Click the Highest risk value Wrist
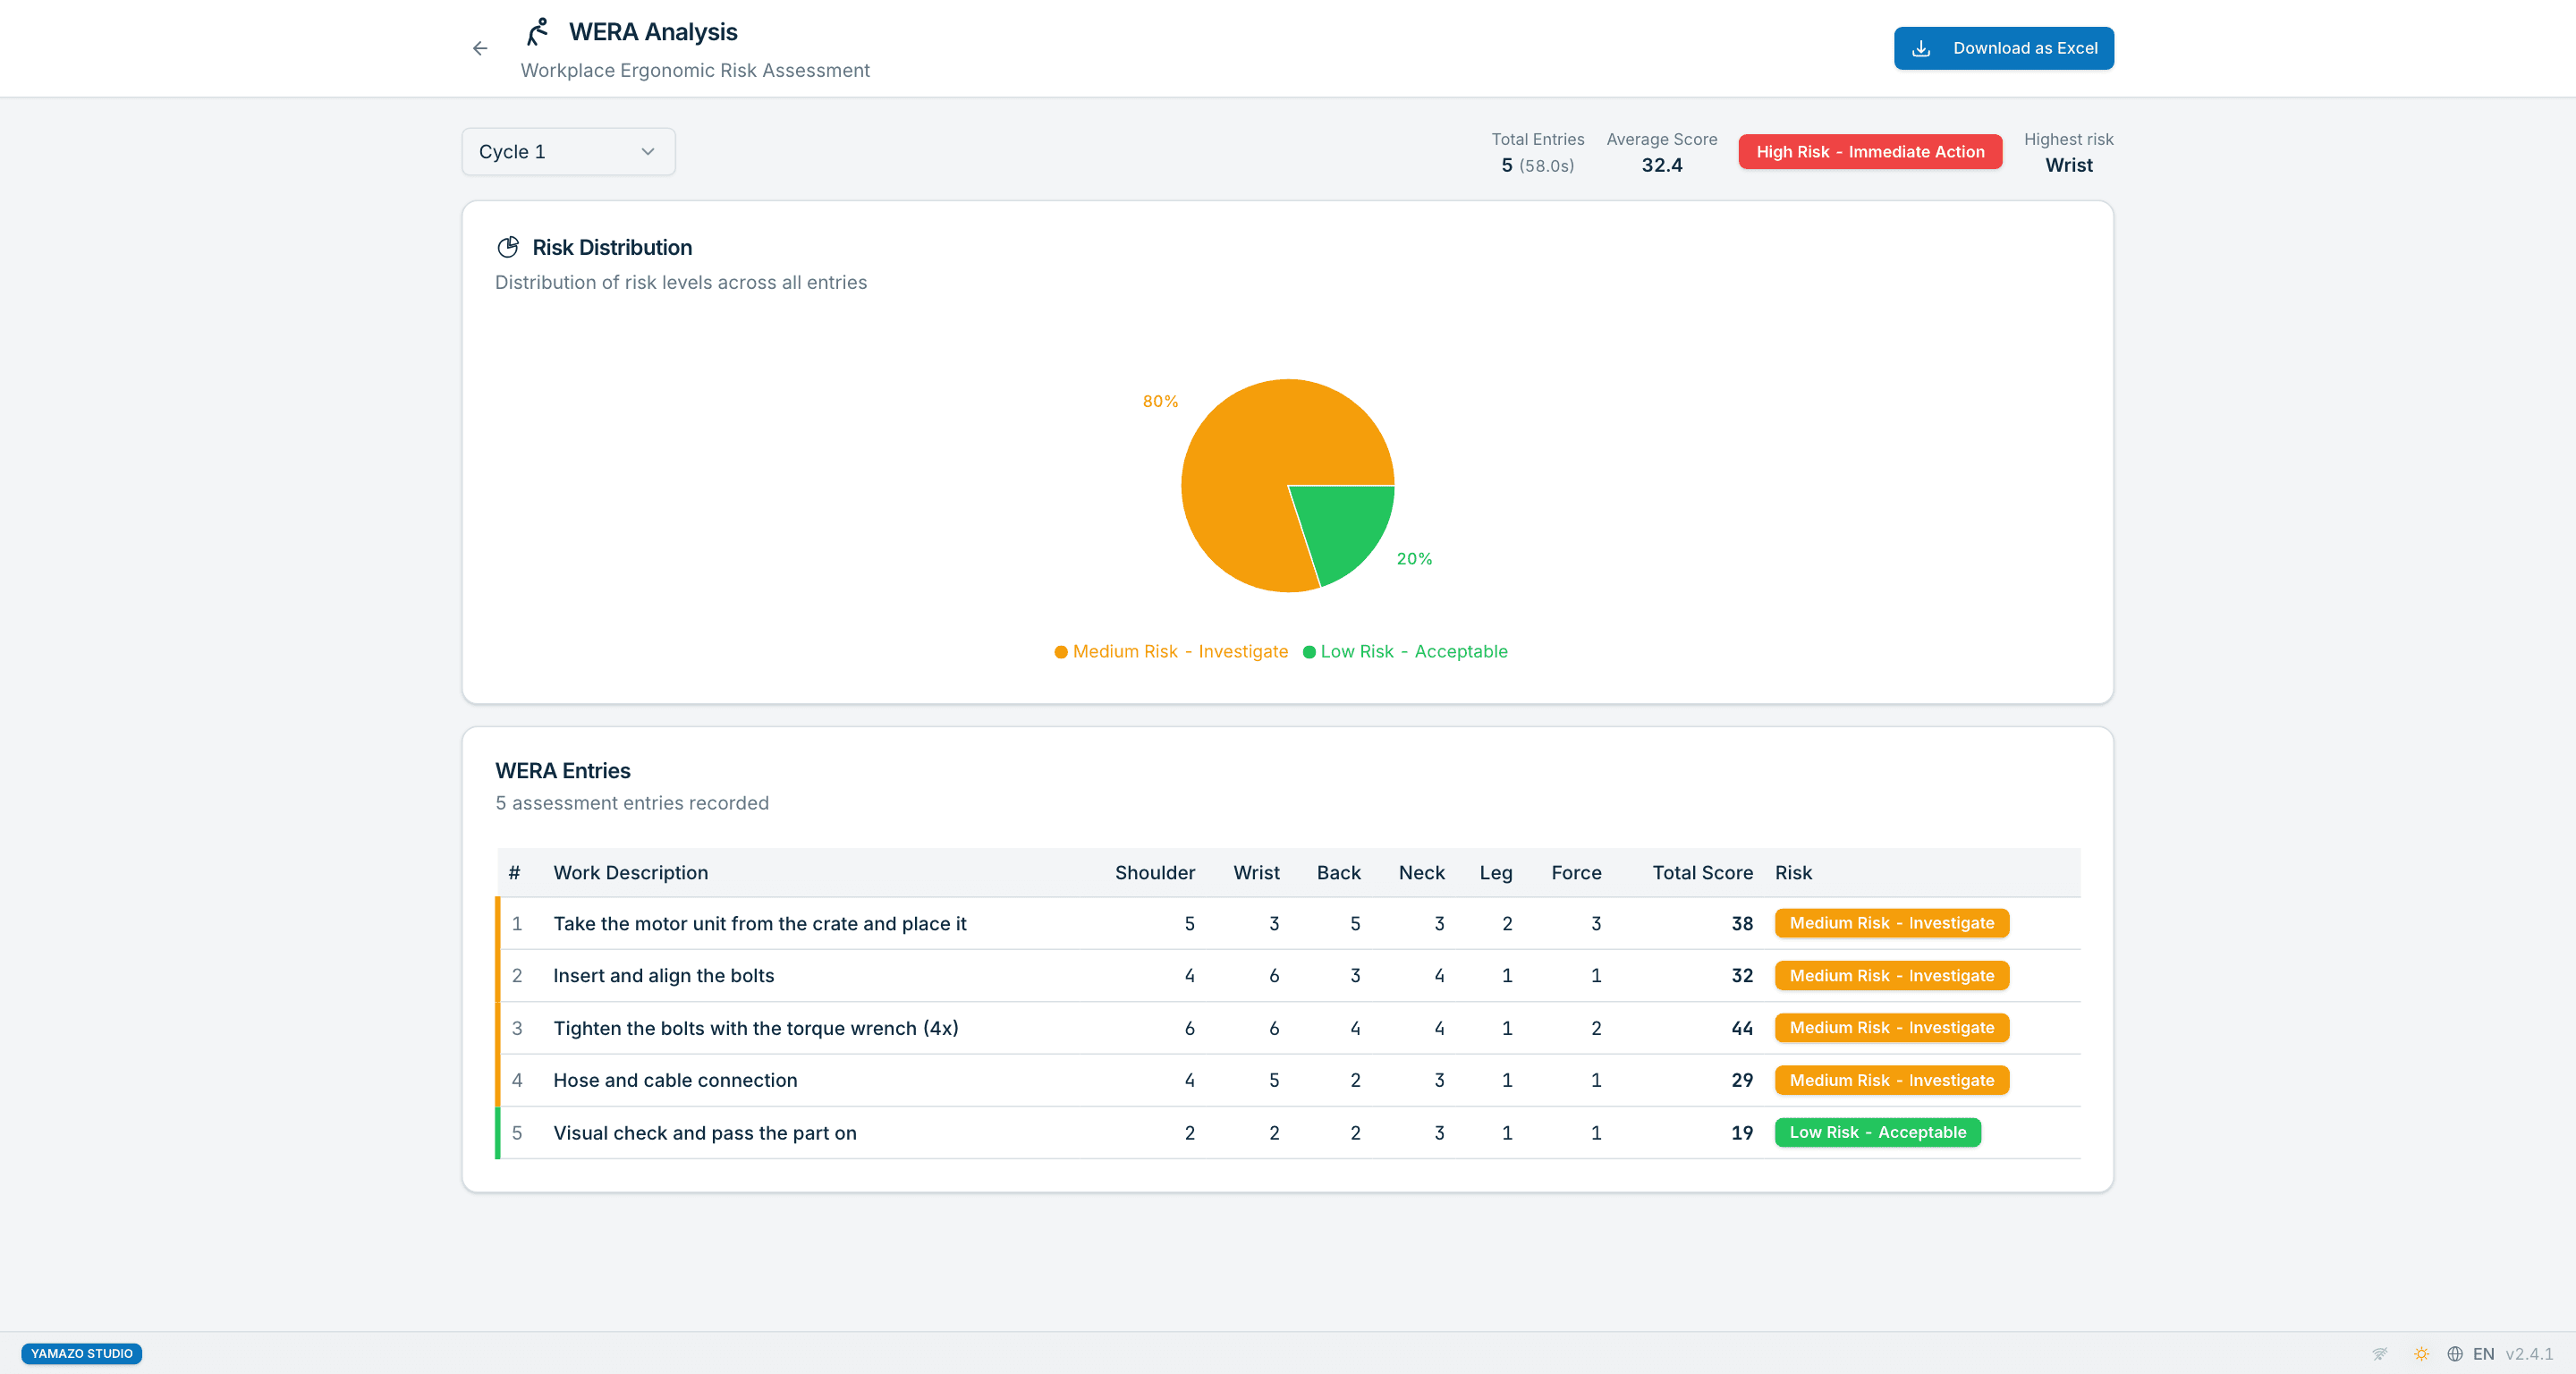Viewport: 2576px width, 1374px height. [2068, 166]
